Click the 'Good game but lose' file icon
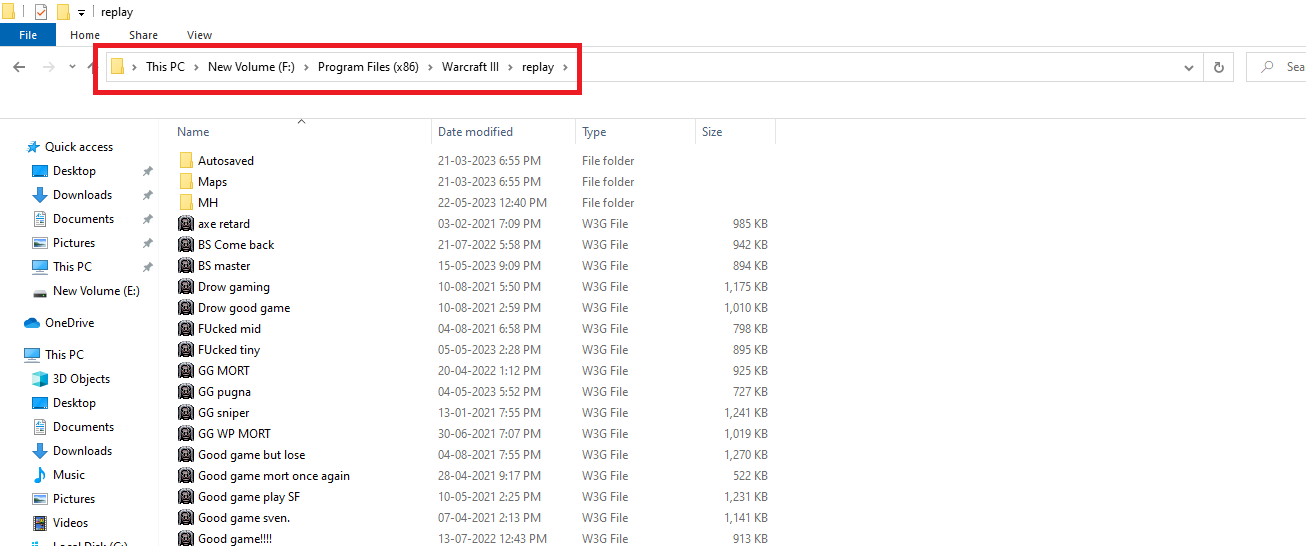This screenshot has width=1306, height=546. 186,455
